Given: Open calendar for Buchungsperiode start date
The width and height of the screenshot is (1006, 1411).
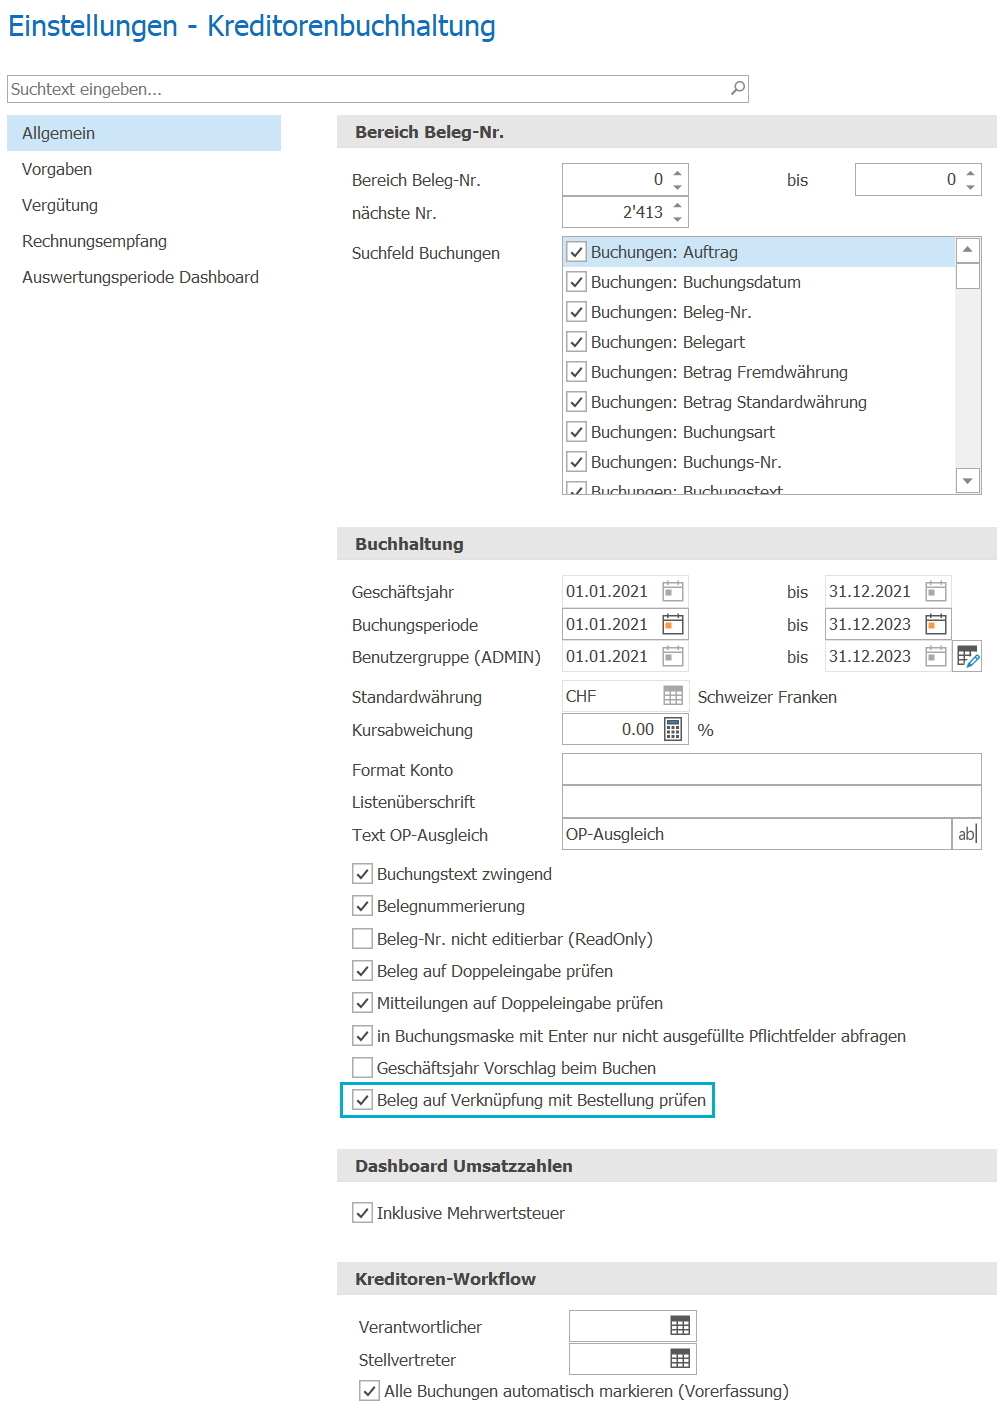Looking at the screenshot, I should click(x=673, y=624).
